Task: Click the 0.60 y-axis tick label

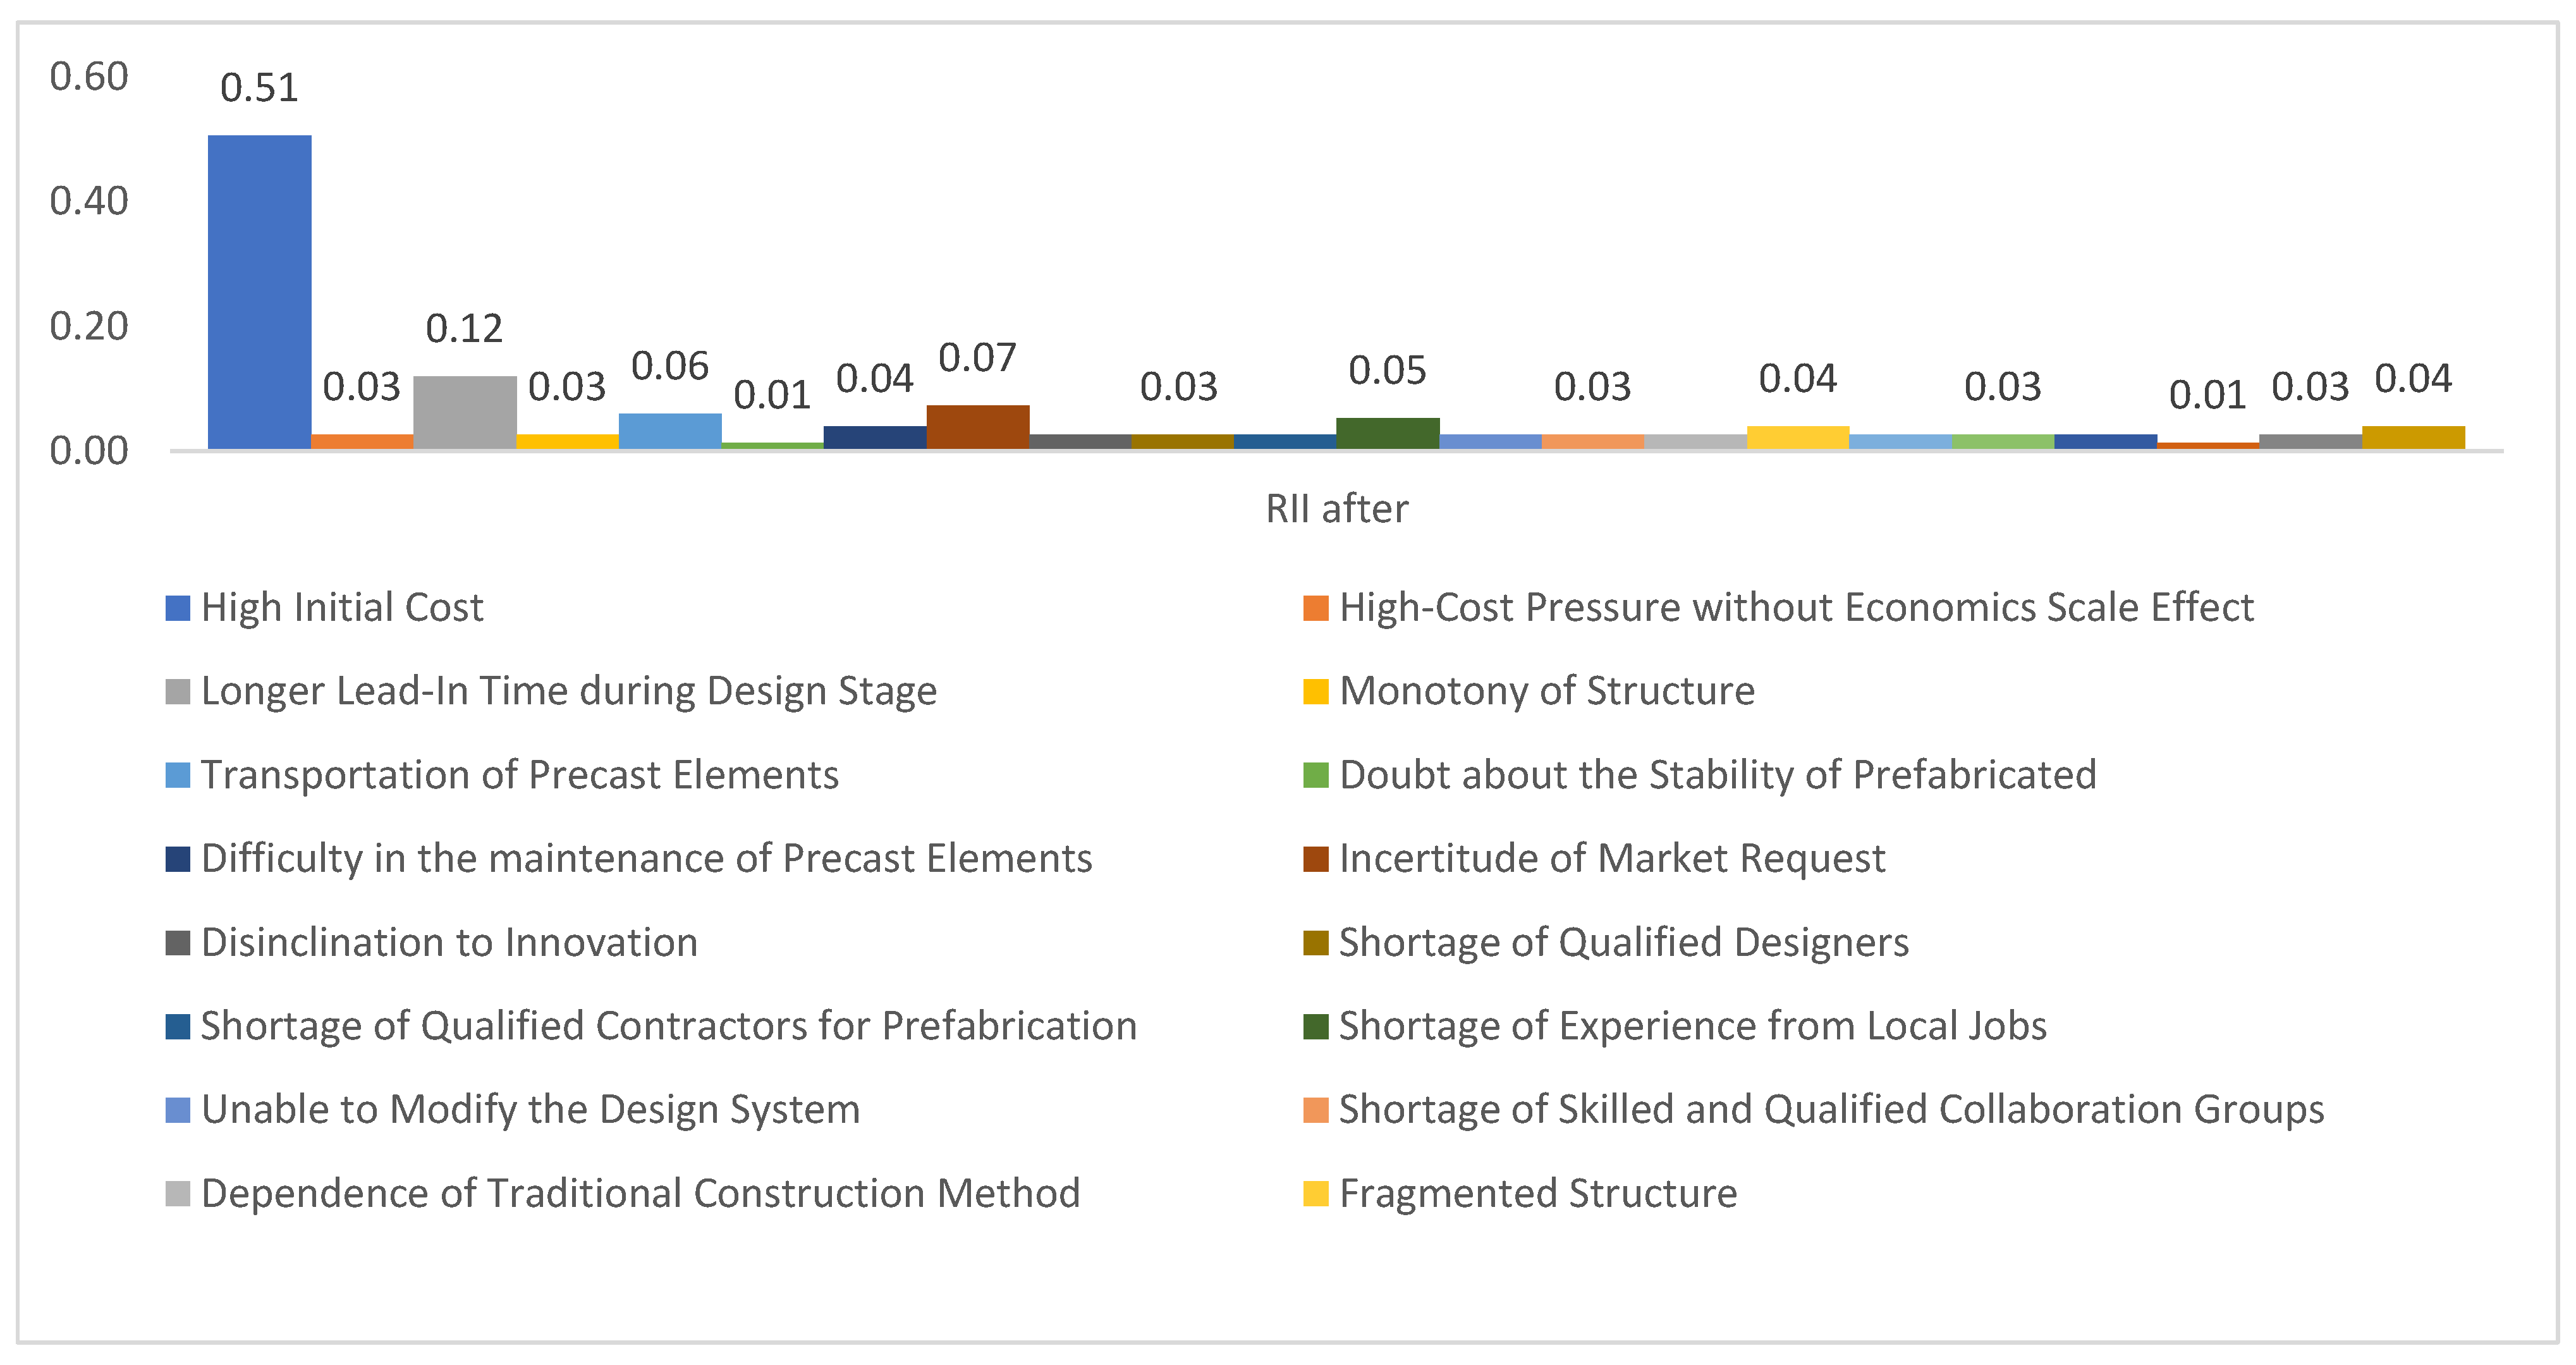Action: click(x=89, y=77)
